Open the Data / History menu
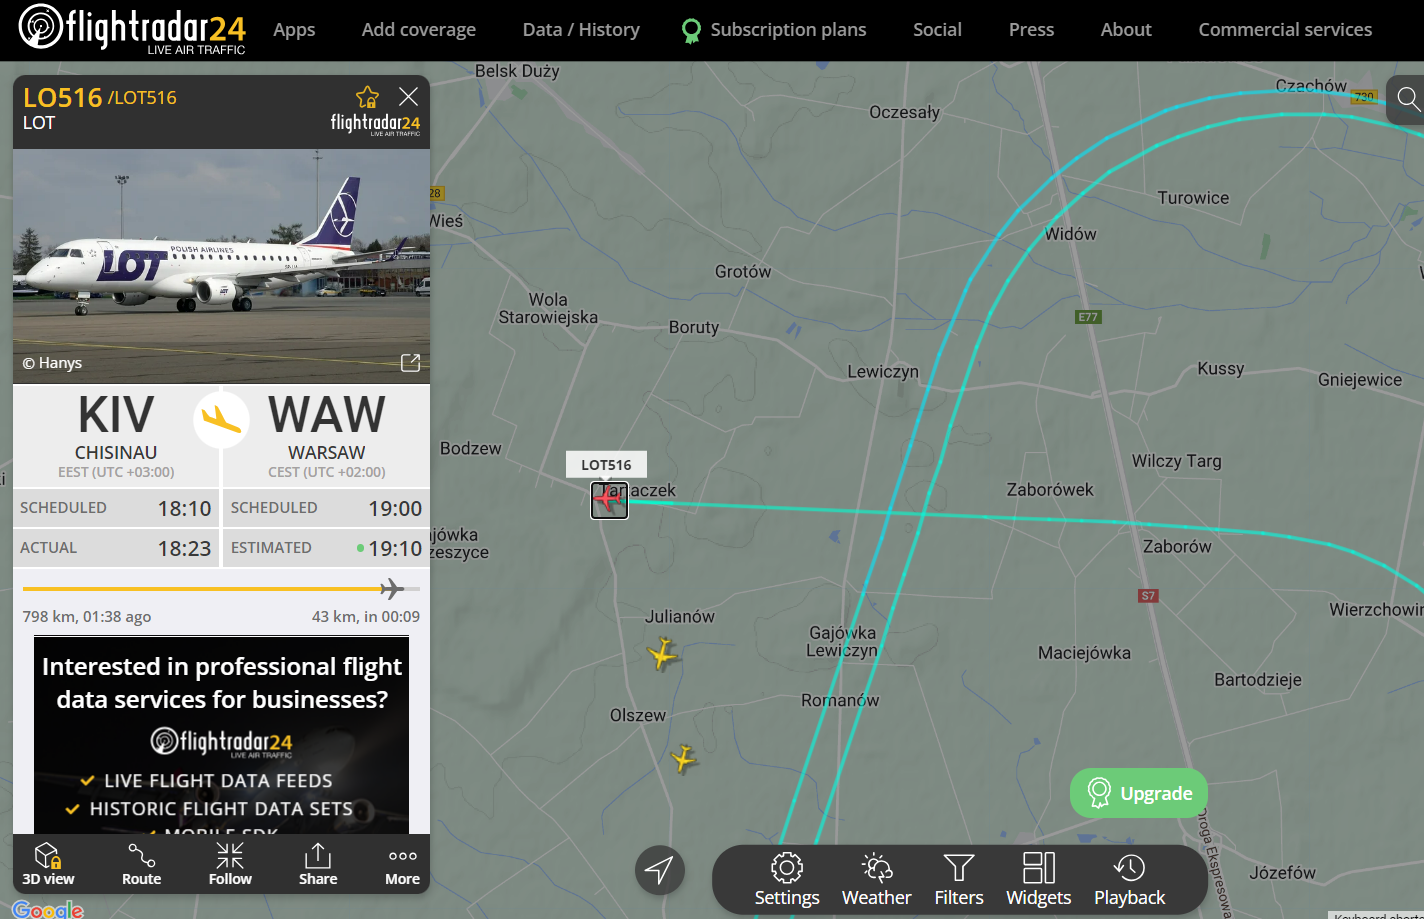The width and height of the screenshot is (1424, 919). [581, 30]
